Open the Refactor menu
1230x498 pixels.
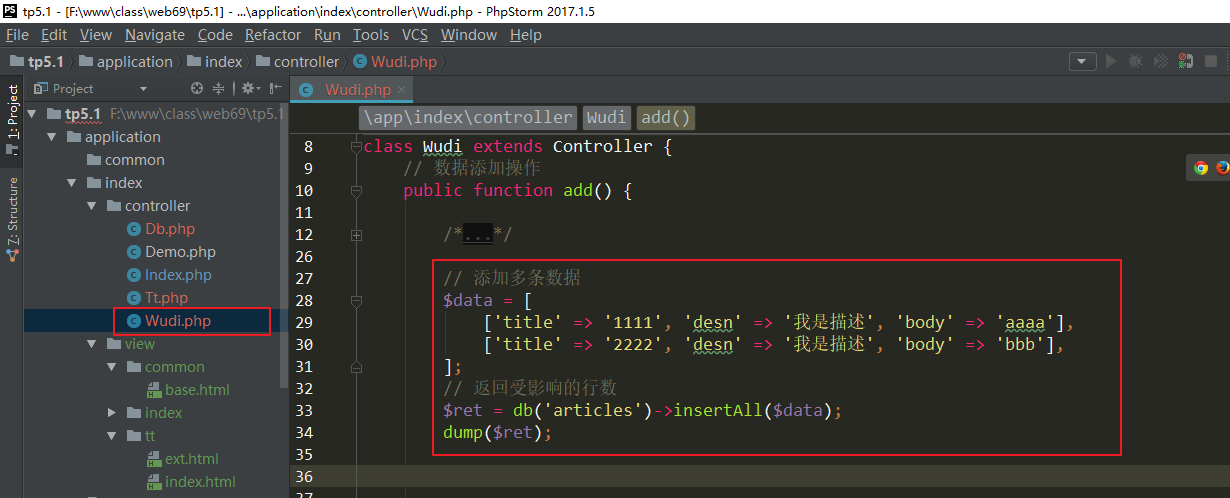pyautogui.click(x=273, y=35)
